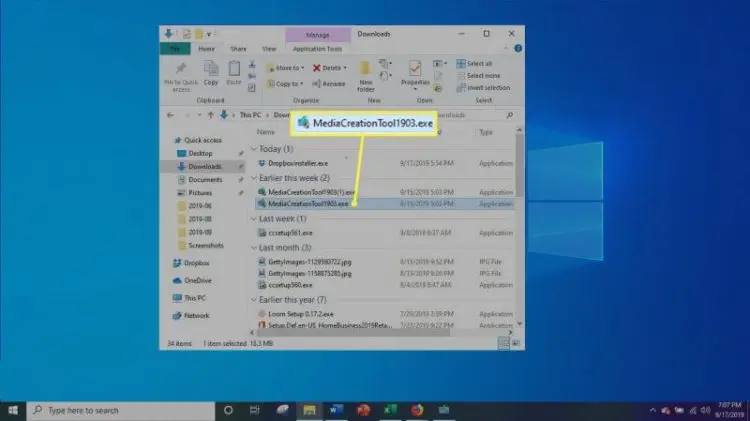Open the Delete dropdown arrow
The width and height of the screenshot is (750, 421).
point(345,68)
